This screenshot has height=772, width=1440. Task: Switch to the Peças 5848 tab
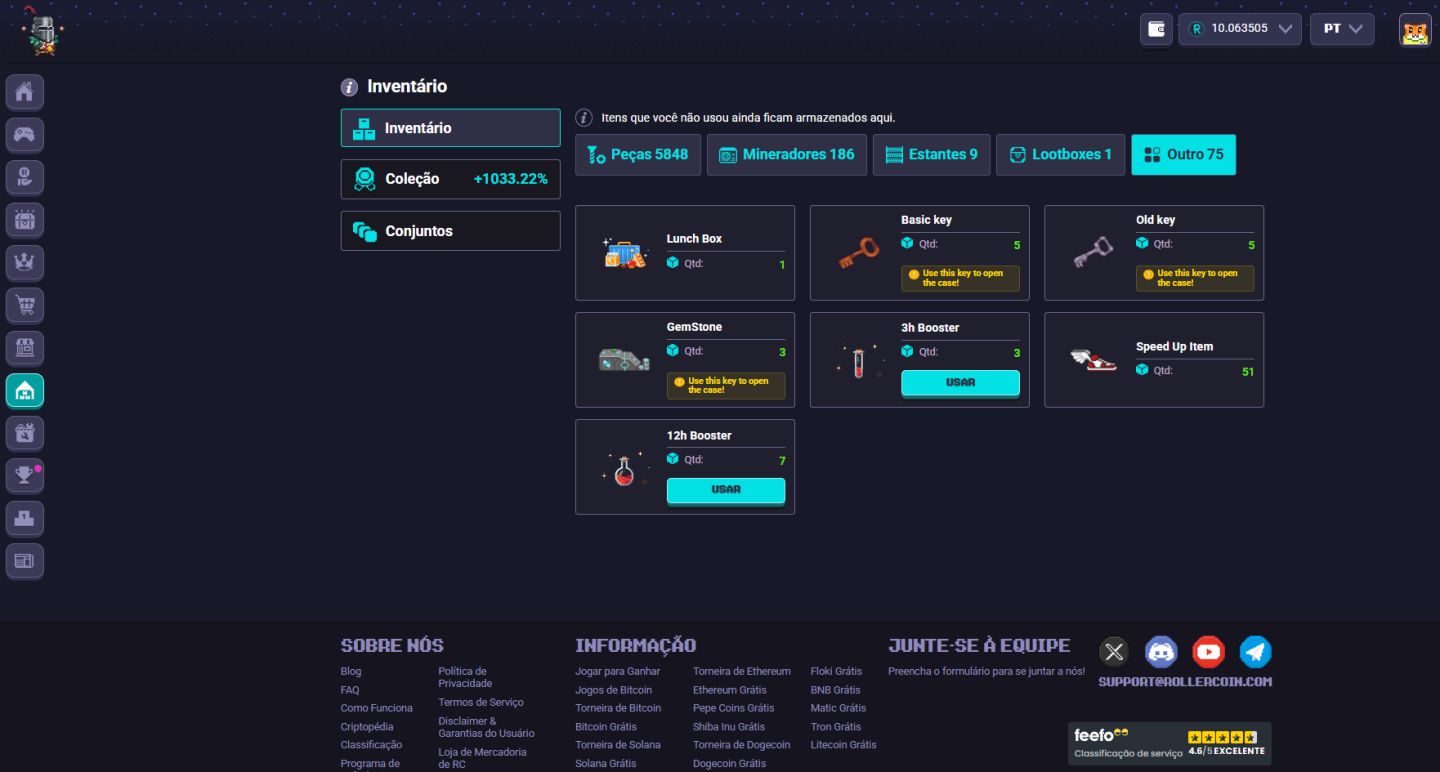(638, 155)
